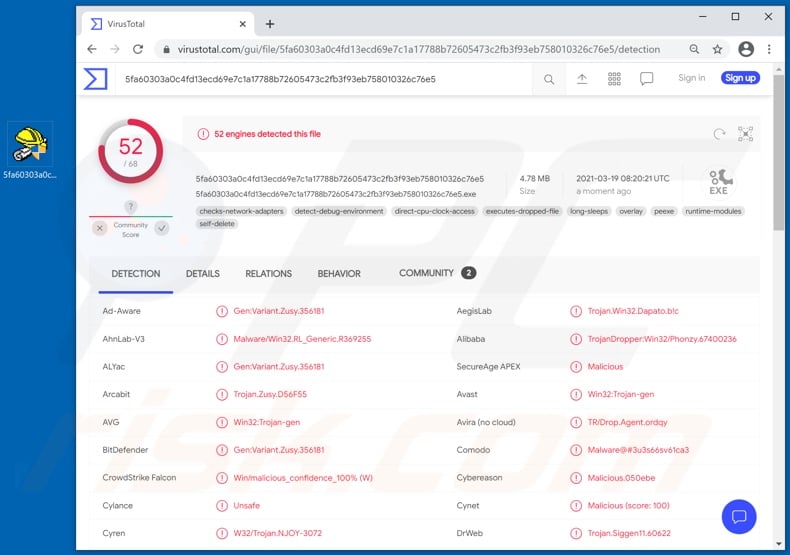This screenshot has height=555, width=790.
Task: Click the peexe tag
Action: 664,212
